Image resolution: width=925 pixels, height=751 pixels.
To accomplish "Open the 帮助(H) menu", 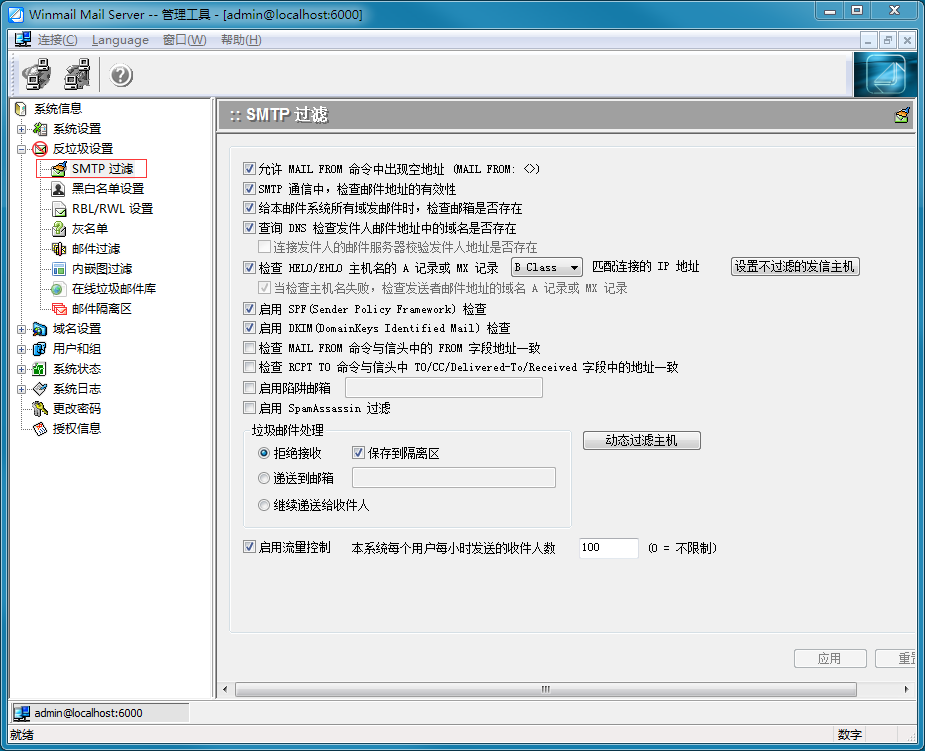I will tap(241, 40).
